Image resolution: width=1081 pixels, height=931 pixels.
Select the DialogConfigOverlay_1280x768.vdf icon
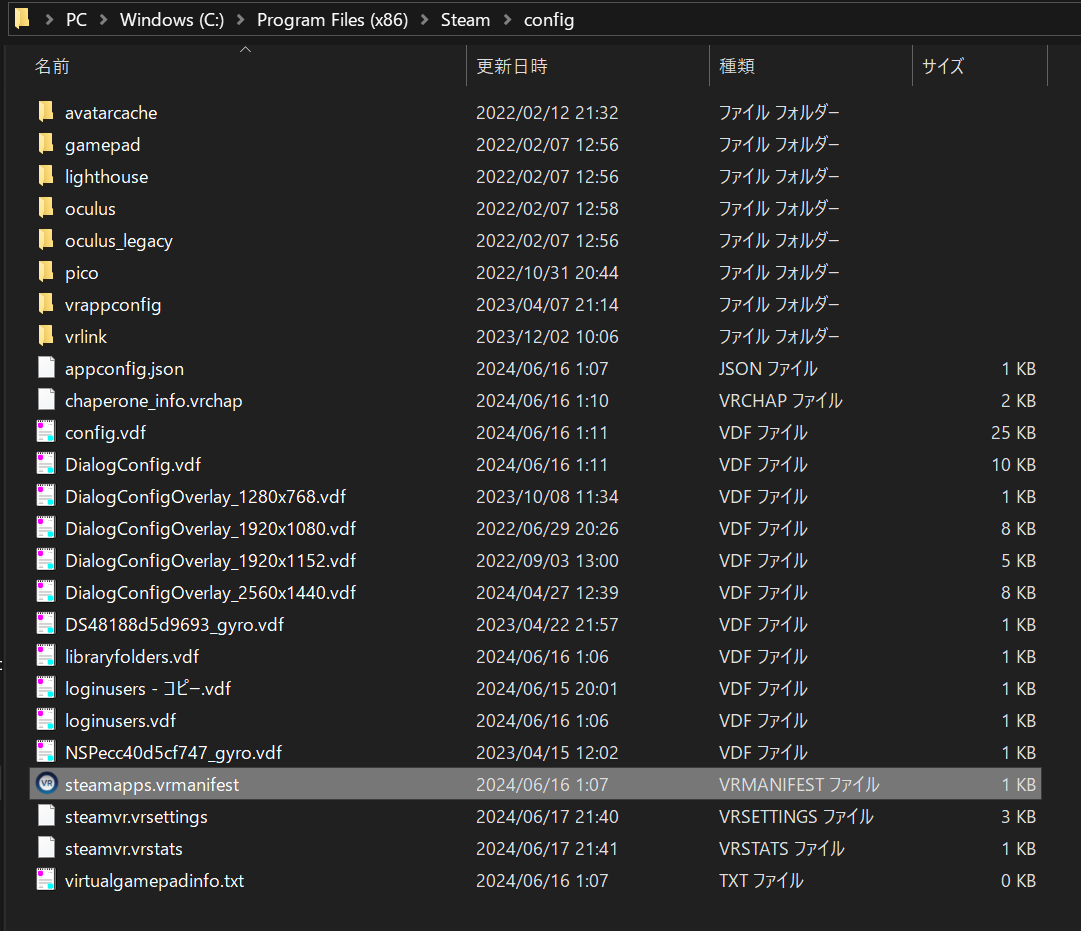[46, 496]
